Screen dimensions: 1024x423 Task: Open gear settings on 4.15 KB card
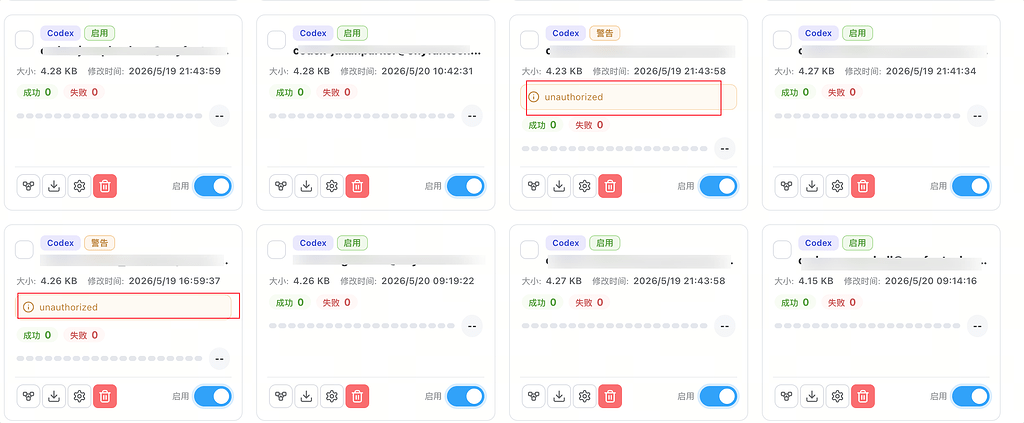point(837,396)
